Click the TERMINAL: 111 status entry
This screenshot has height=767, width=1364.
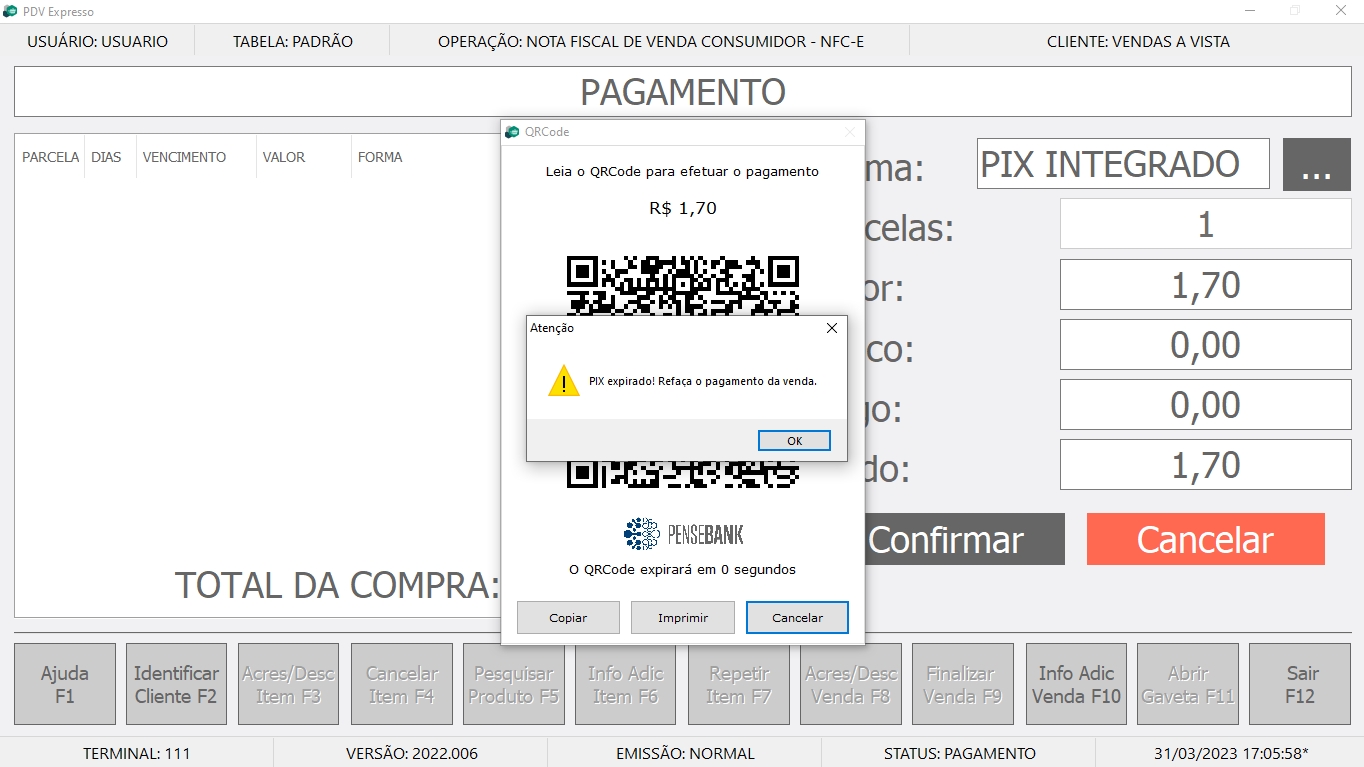click(x=136, y=753)
